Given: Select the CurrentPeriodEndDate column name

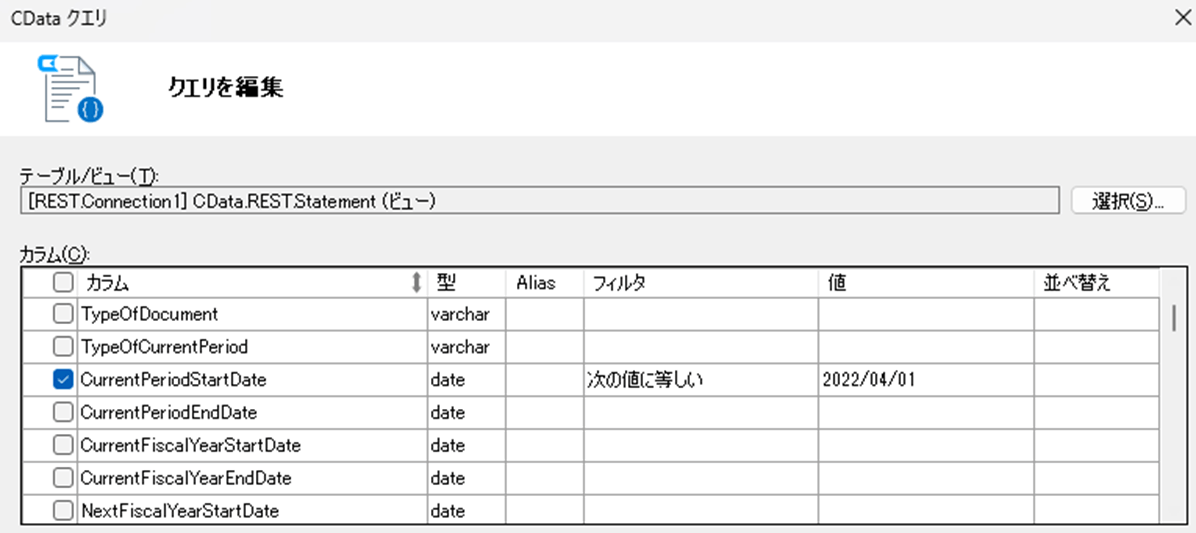Looking at the screenshot, I should pyautogui.click(x=169, y=413).
